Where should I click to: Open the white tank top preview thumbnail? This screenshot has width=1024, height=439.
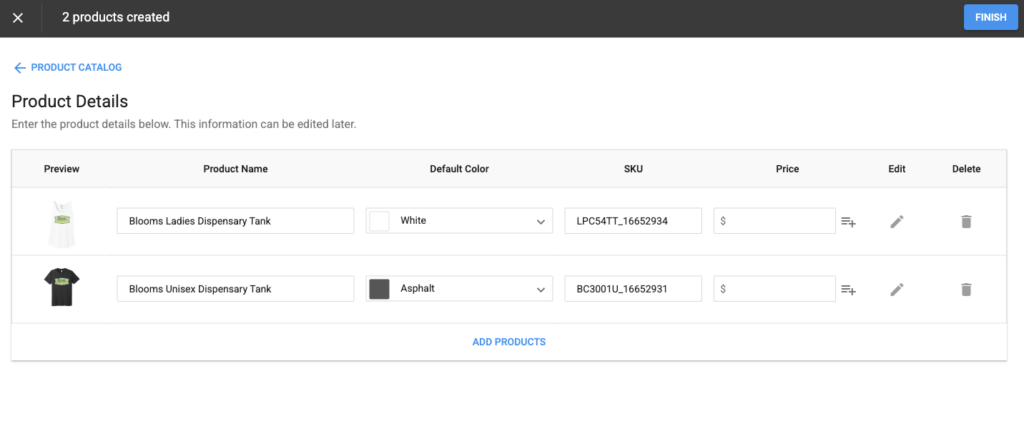[61, 224]
